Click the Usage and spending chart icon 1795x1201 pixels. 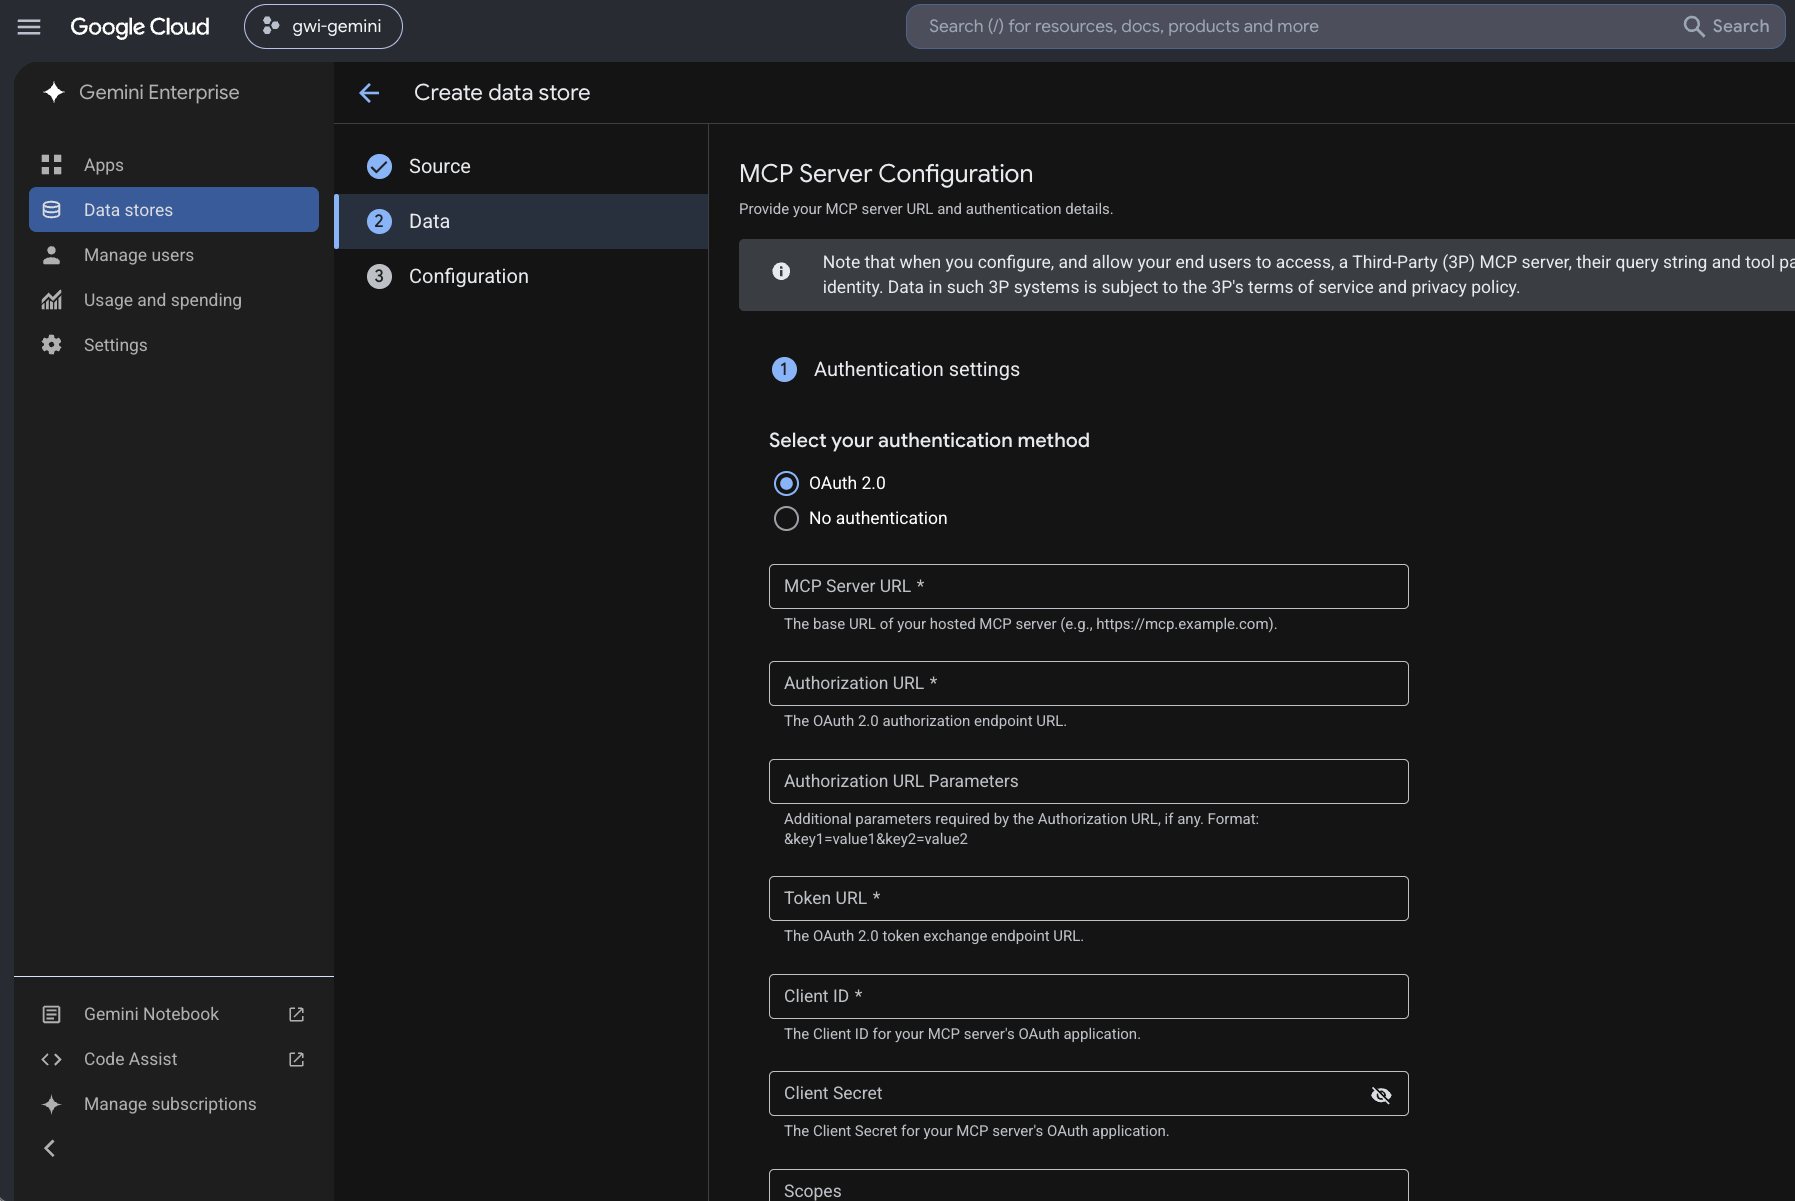pos(52,300)
